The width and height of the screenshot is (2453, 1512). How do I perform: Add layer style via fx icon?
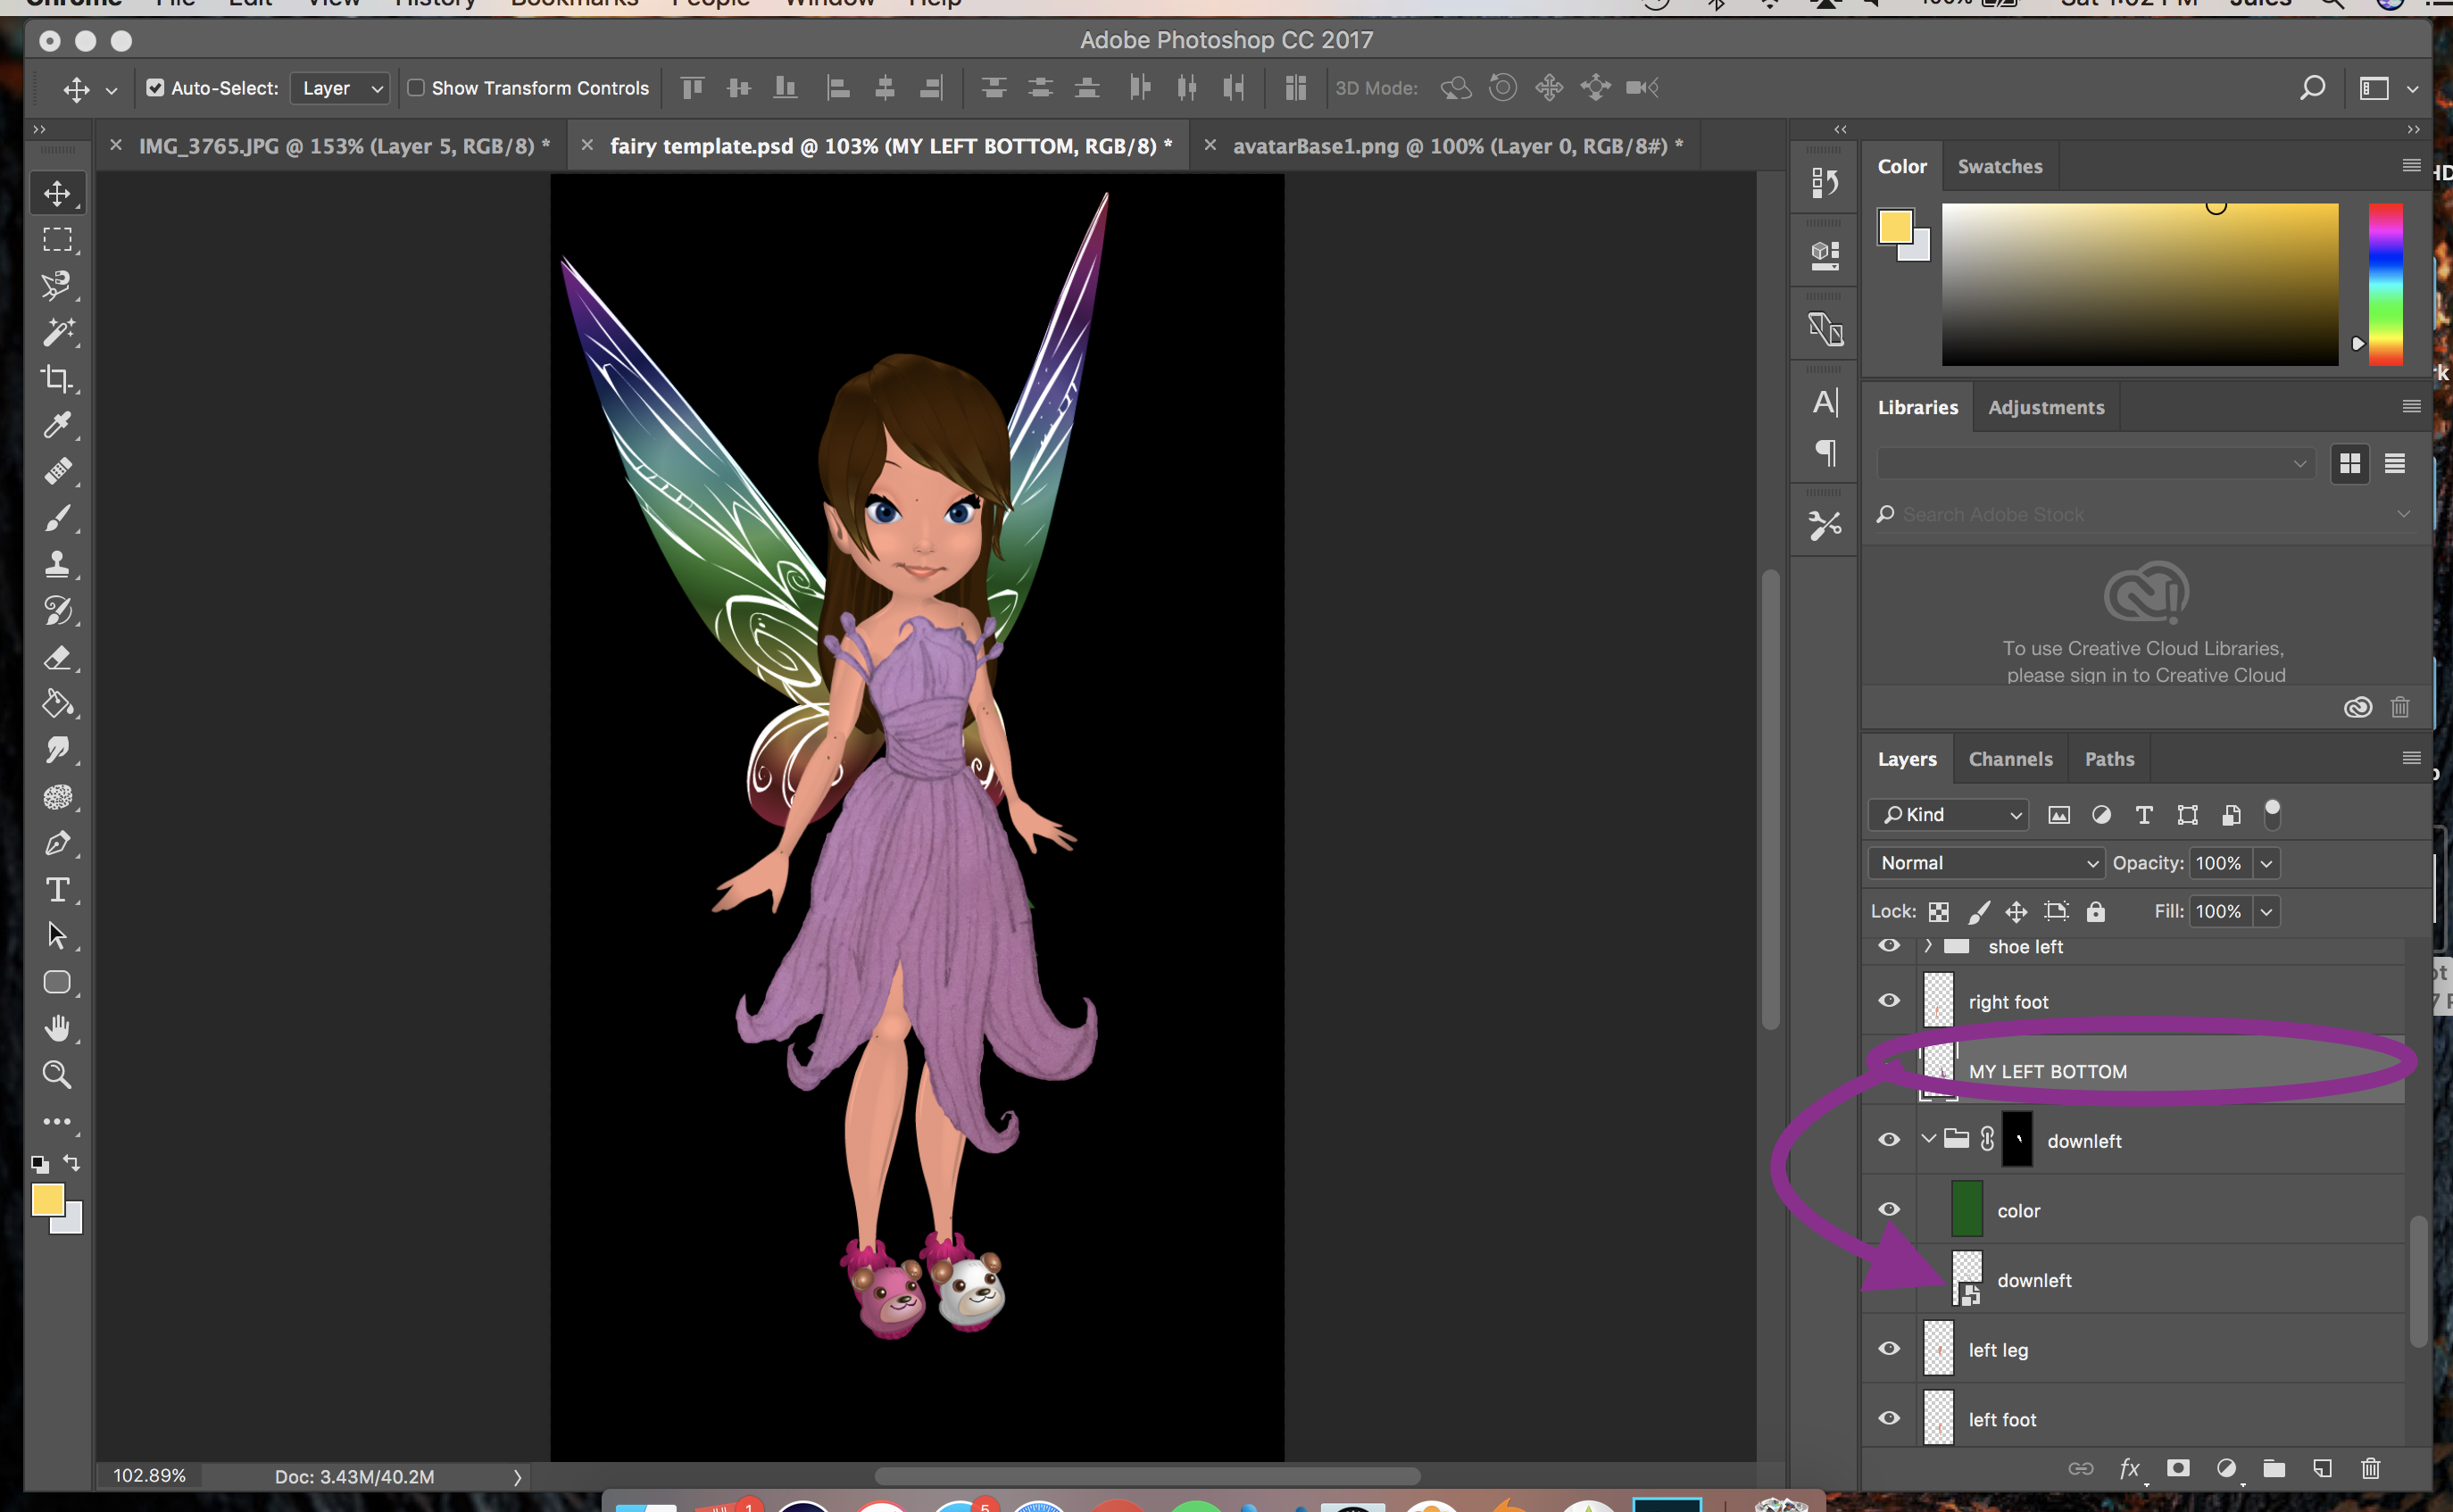(2129, 1468)
